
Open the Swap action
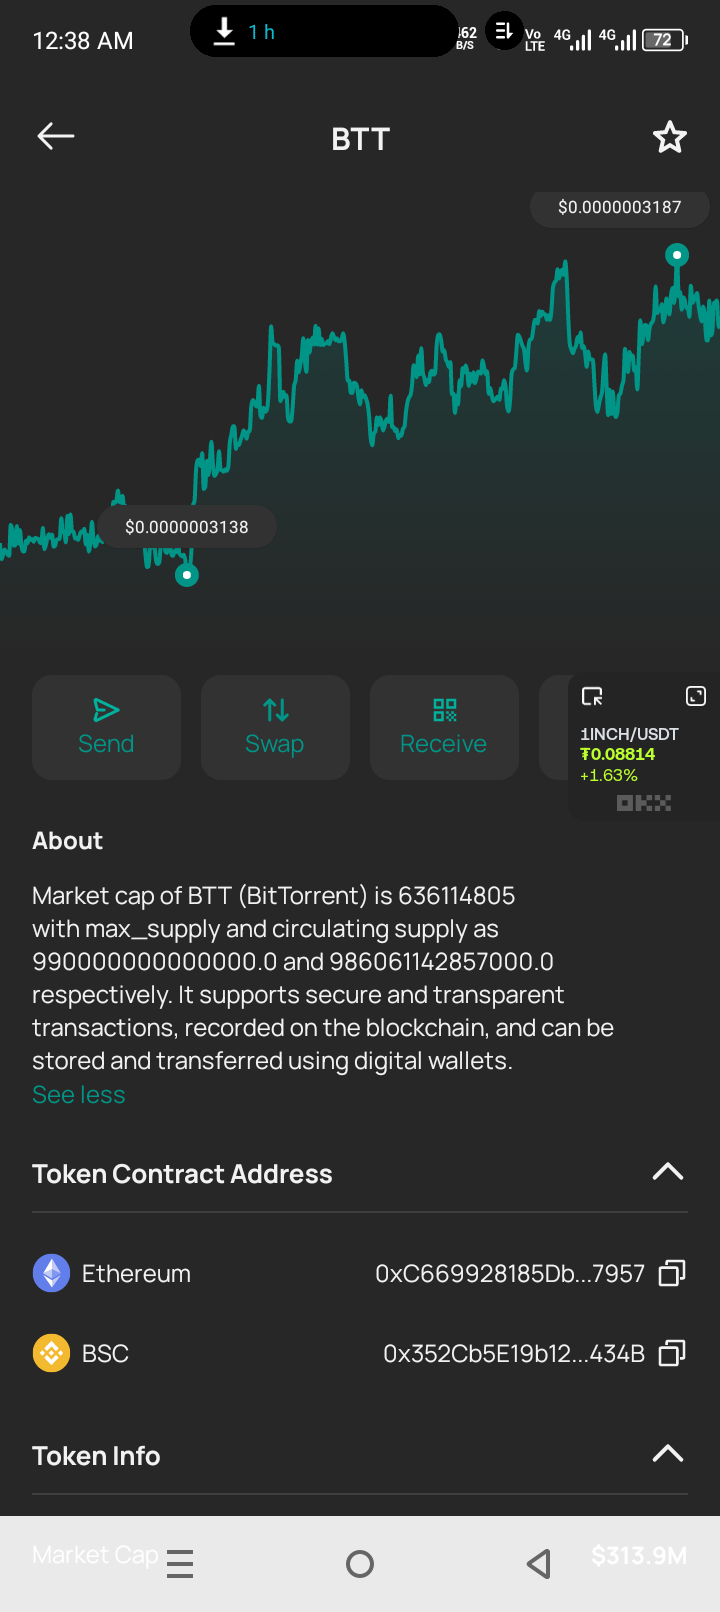(x=275, y=727)
